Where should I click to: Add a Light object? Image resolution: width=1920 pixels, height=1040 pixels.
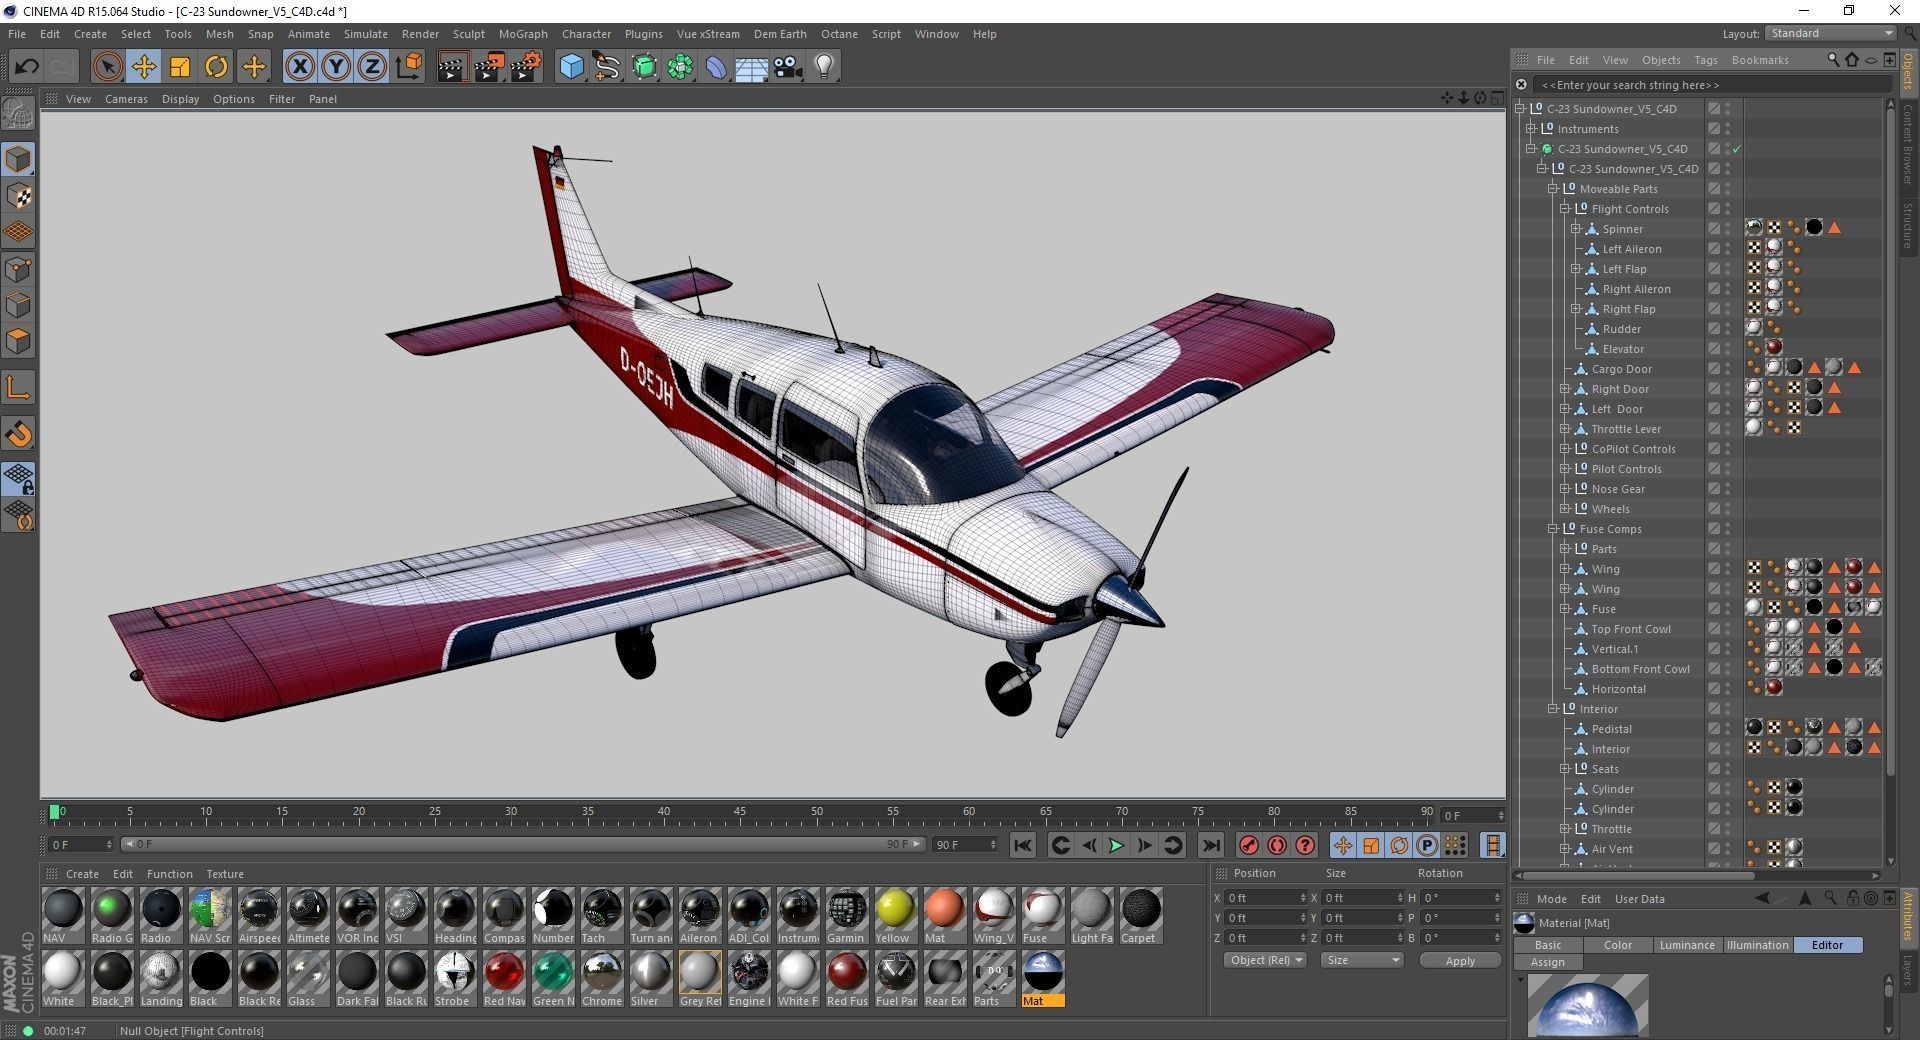coord(824,67)
